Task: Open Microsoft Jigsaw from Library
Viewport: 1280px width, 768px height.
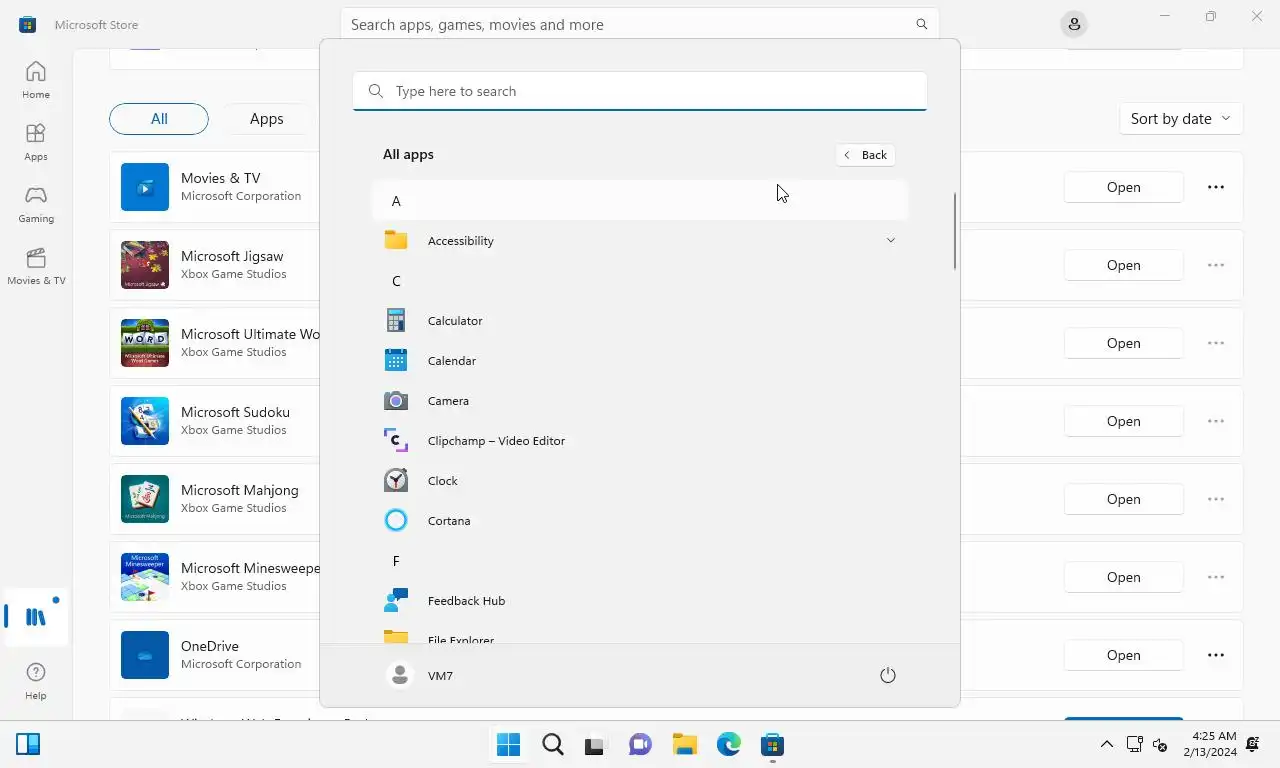Action: (x=1123, y=265)
